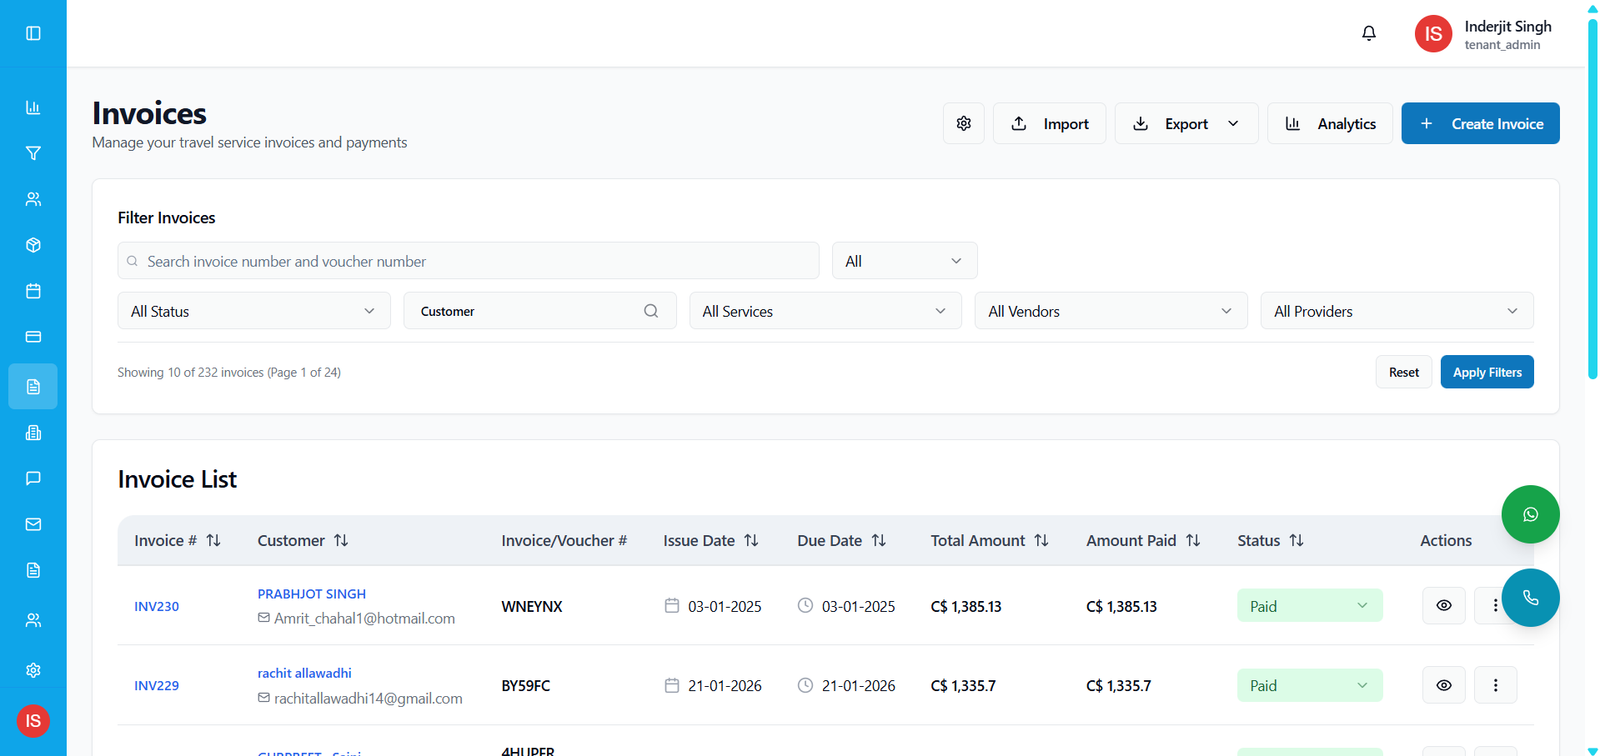1600x756 pixels.
Task: Click the Create Invoice button
Action: [x=1479, y=123]
